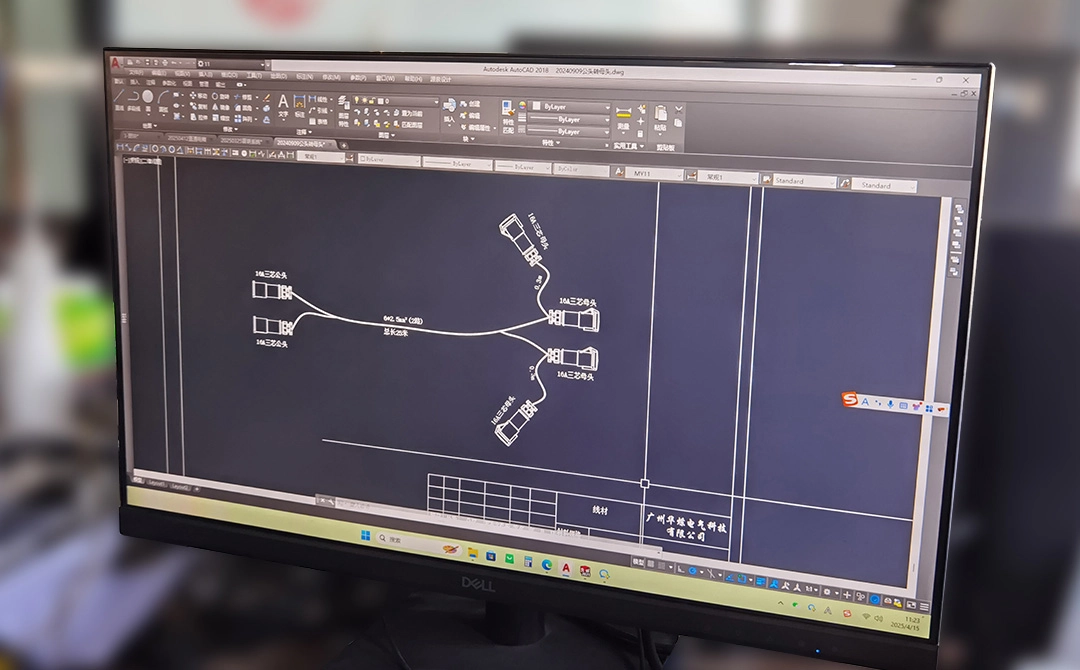Click the large Text (文字) tool icon
The width and height of the screenshot is (1080, 670).
click(283, 101)
